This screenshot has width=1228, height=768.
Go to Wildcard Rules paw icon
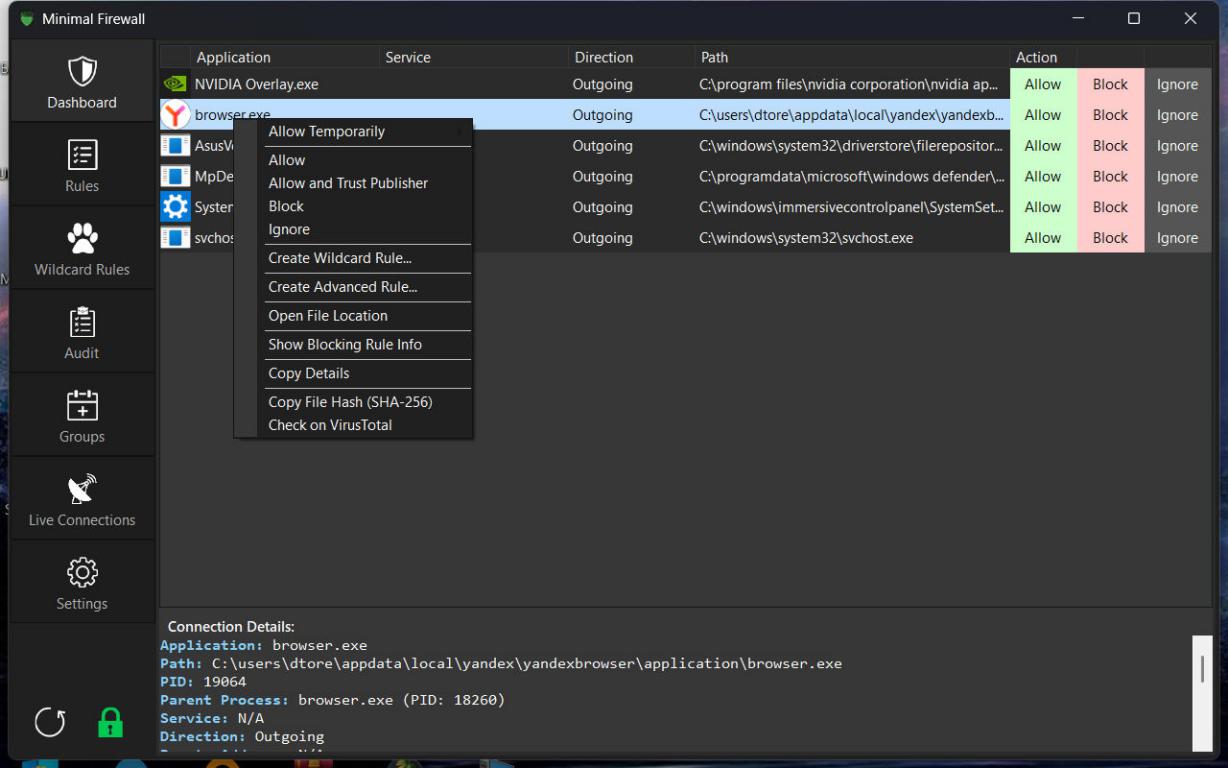click(x=81, y=238)
